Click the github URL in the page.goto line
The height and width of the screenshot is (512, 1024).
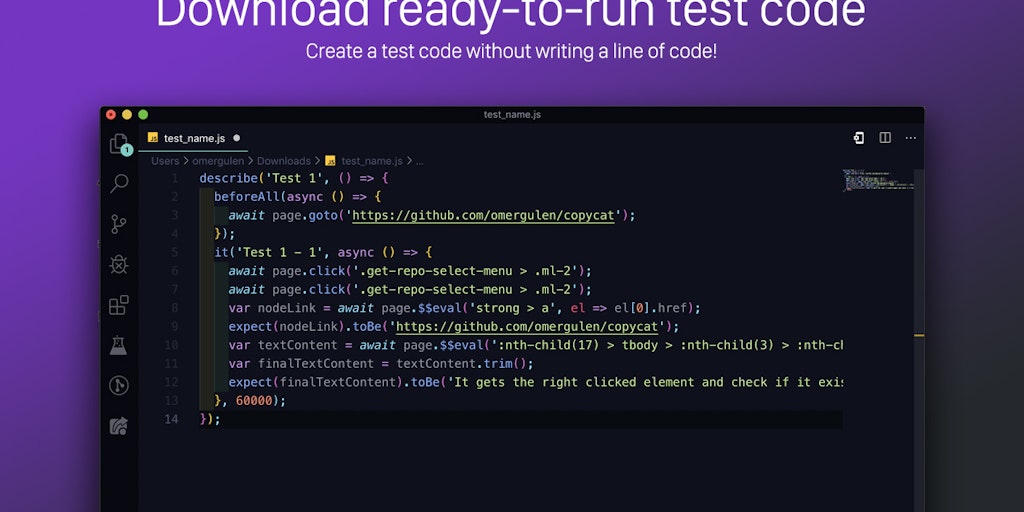click(x=483, y=215)
